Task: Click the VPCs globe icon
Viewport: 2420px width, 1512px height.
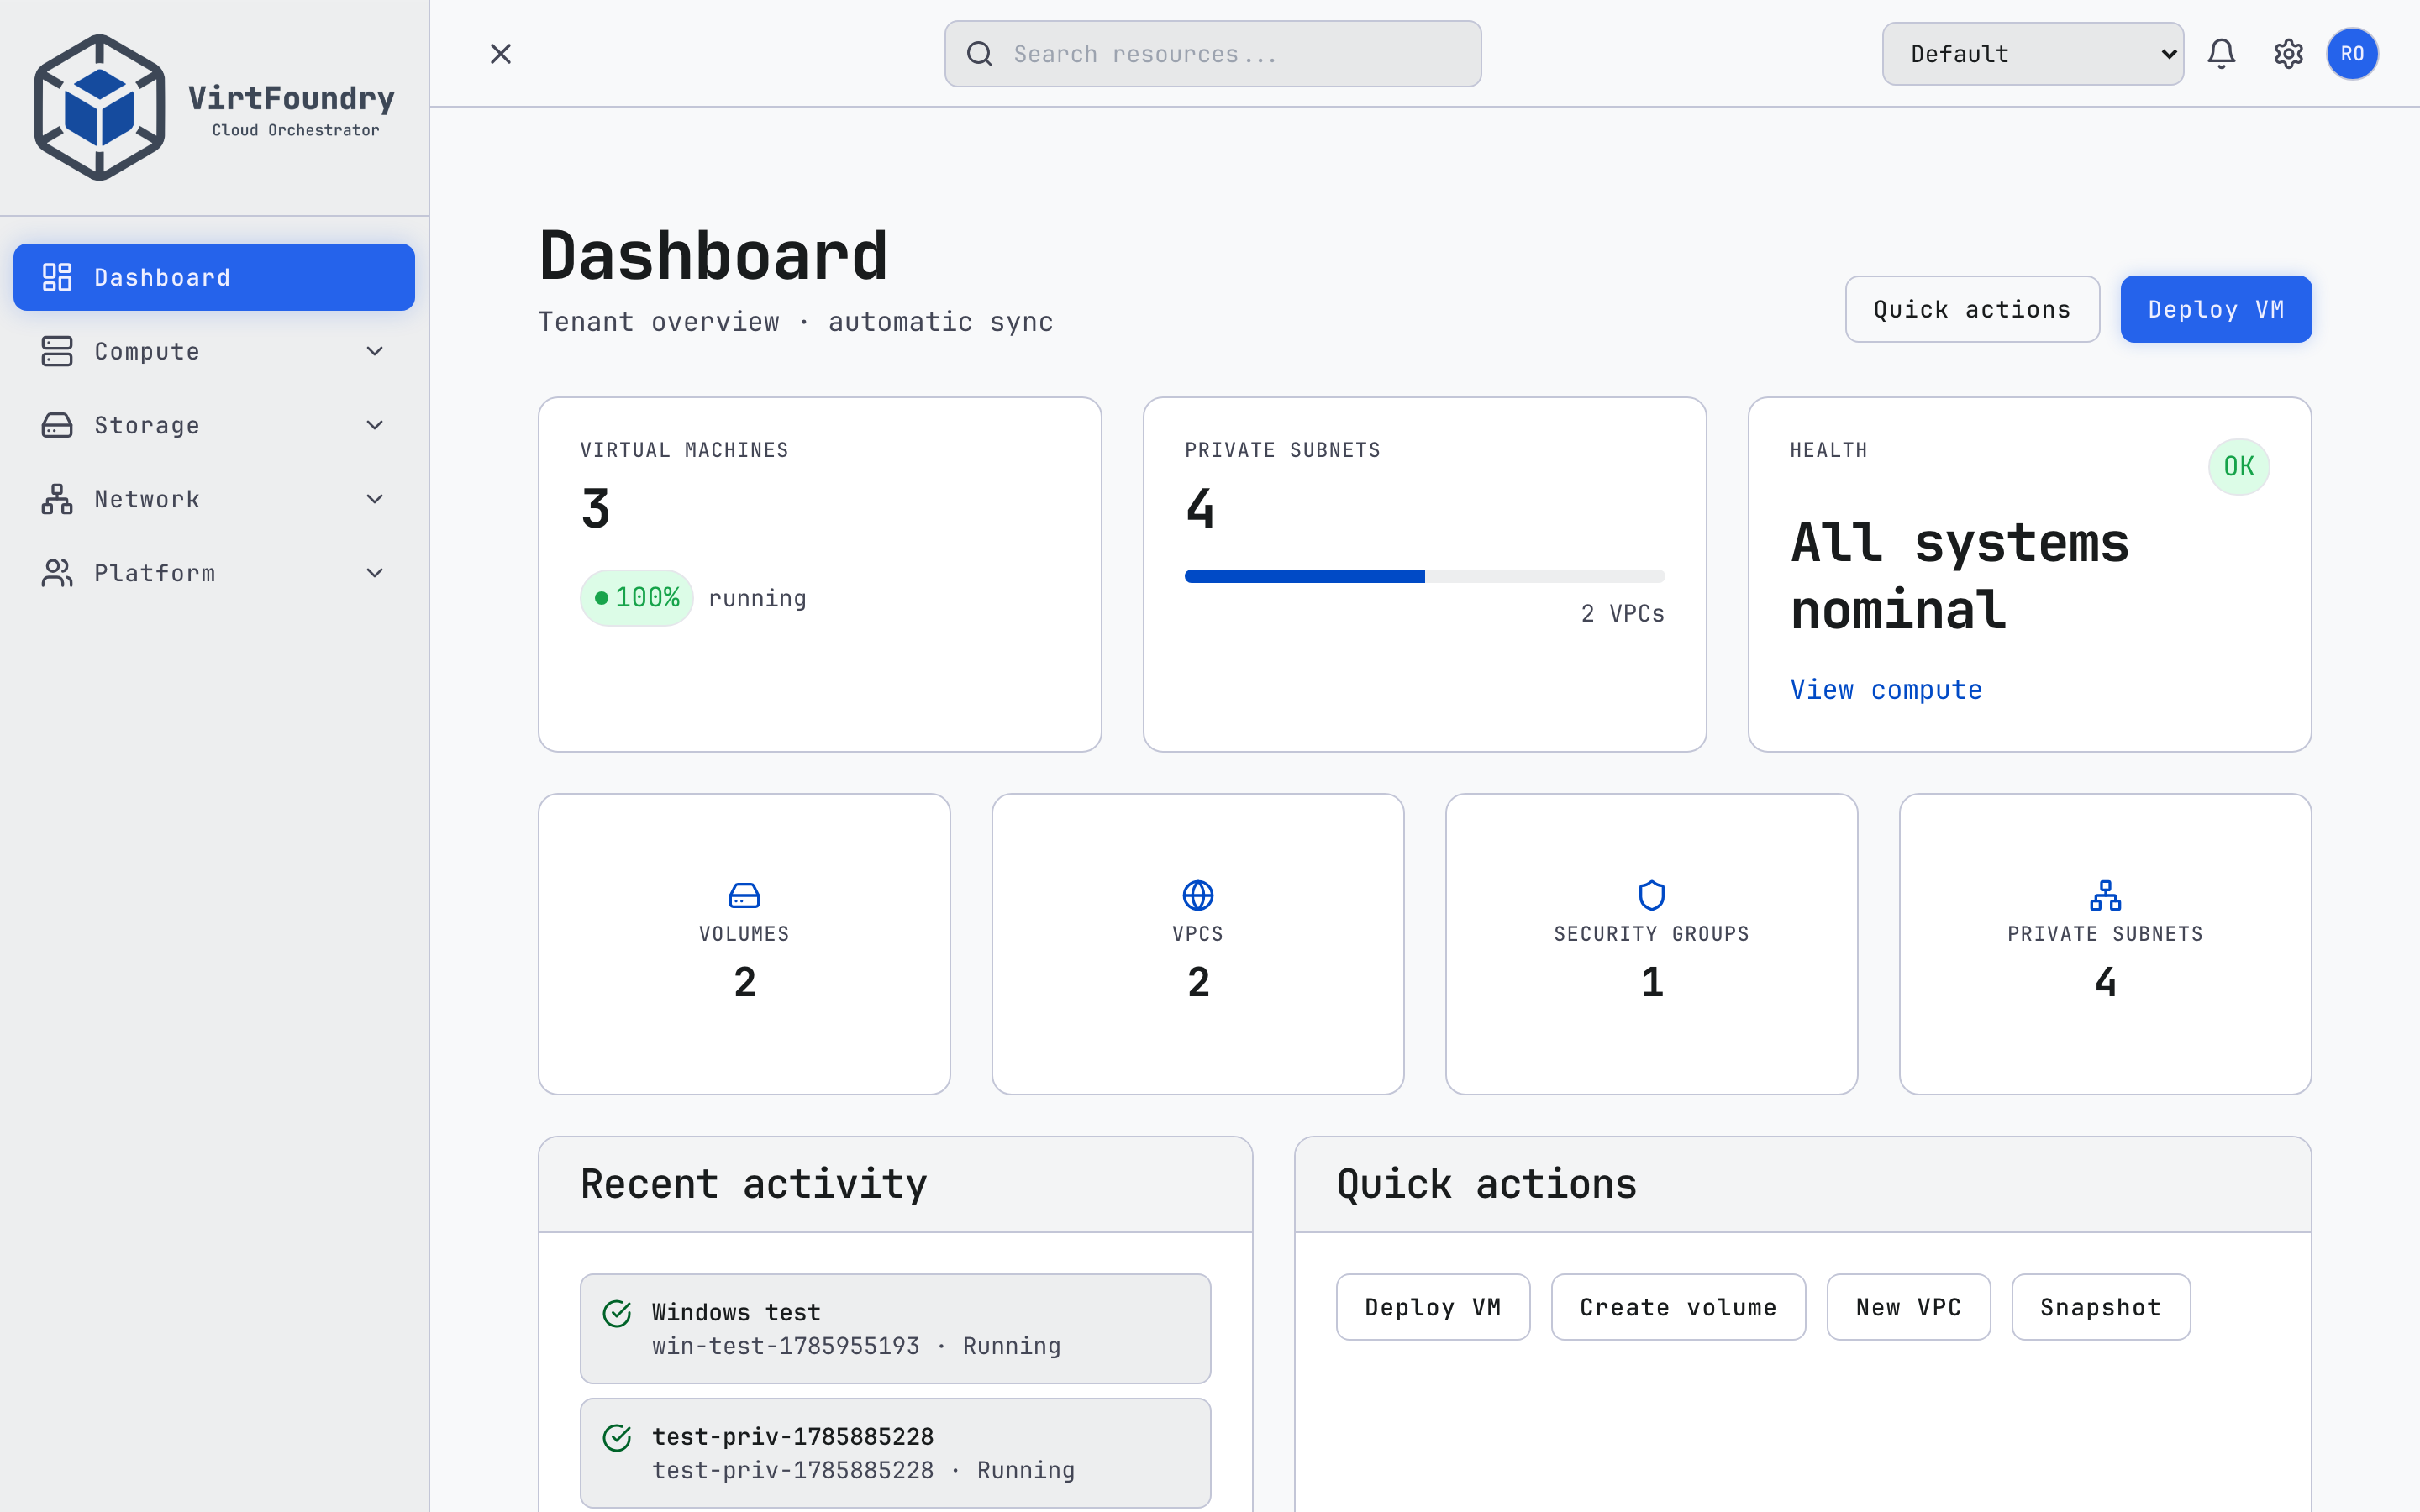Action: click(x=1198, y=895)
